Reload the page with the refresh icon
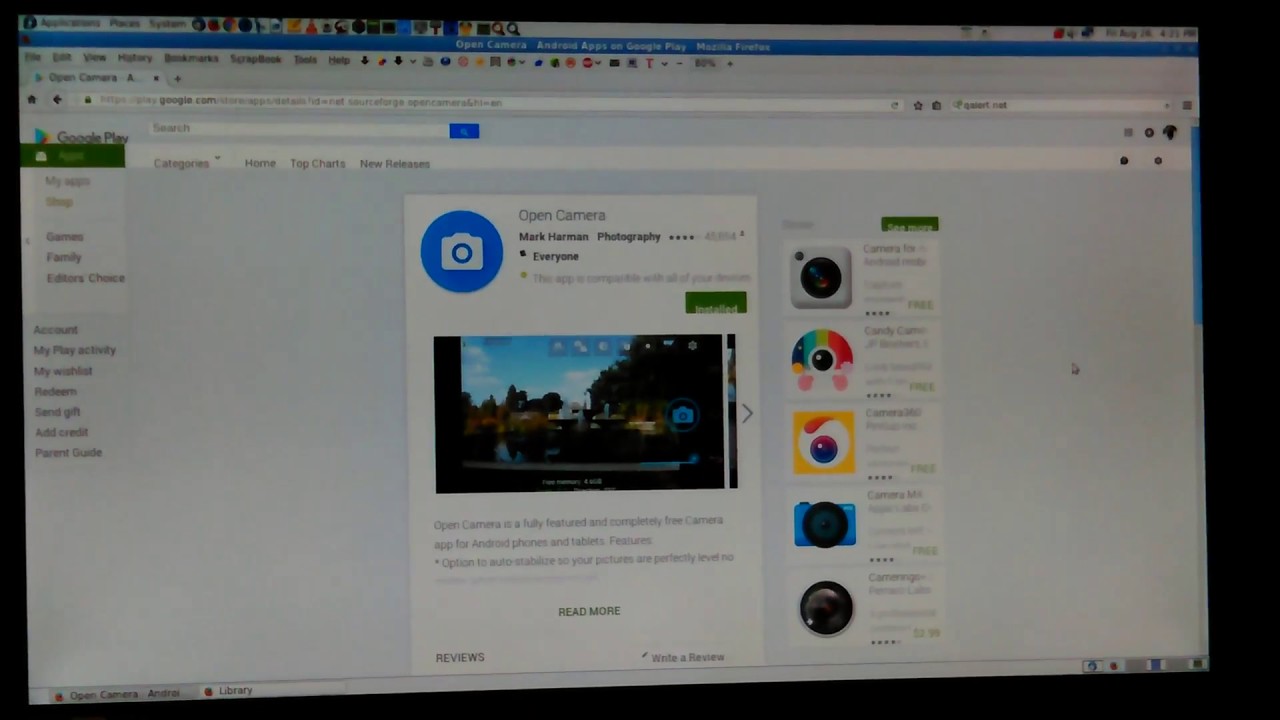Screen dimensions: 1280x720 click(895, 105)
